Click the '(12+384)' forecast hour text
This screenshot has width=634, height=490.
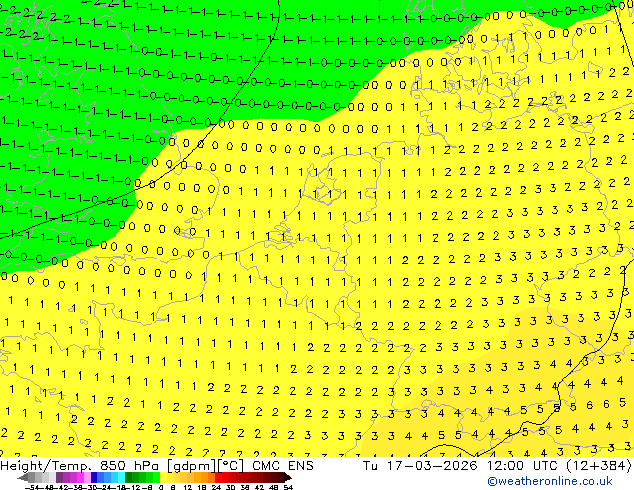[598, 466]
